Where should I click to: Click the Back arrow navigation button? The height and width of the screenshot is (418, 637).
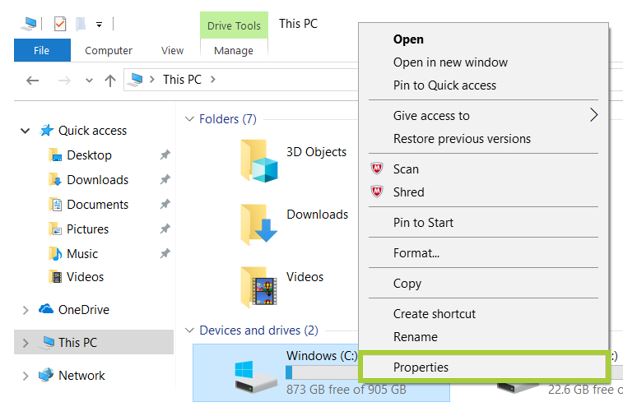pyautogui.click(x=32, y=80)
